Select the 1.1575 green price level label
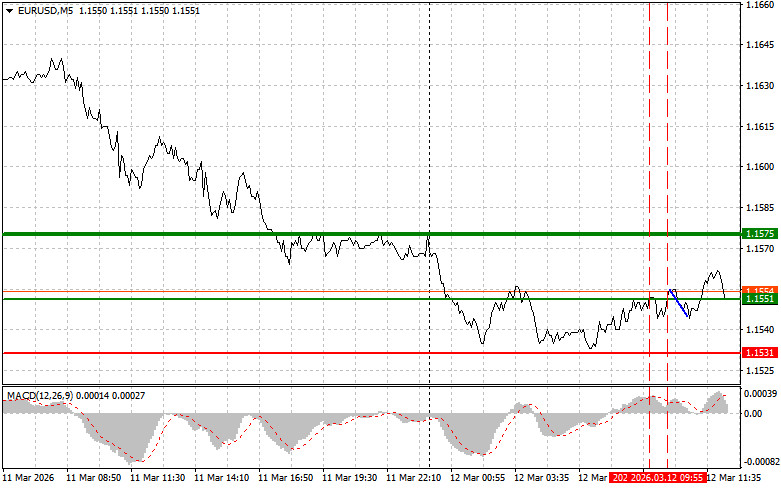The image size is (781, 489). 760,234
